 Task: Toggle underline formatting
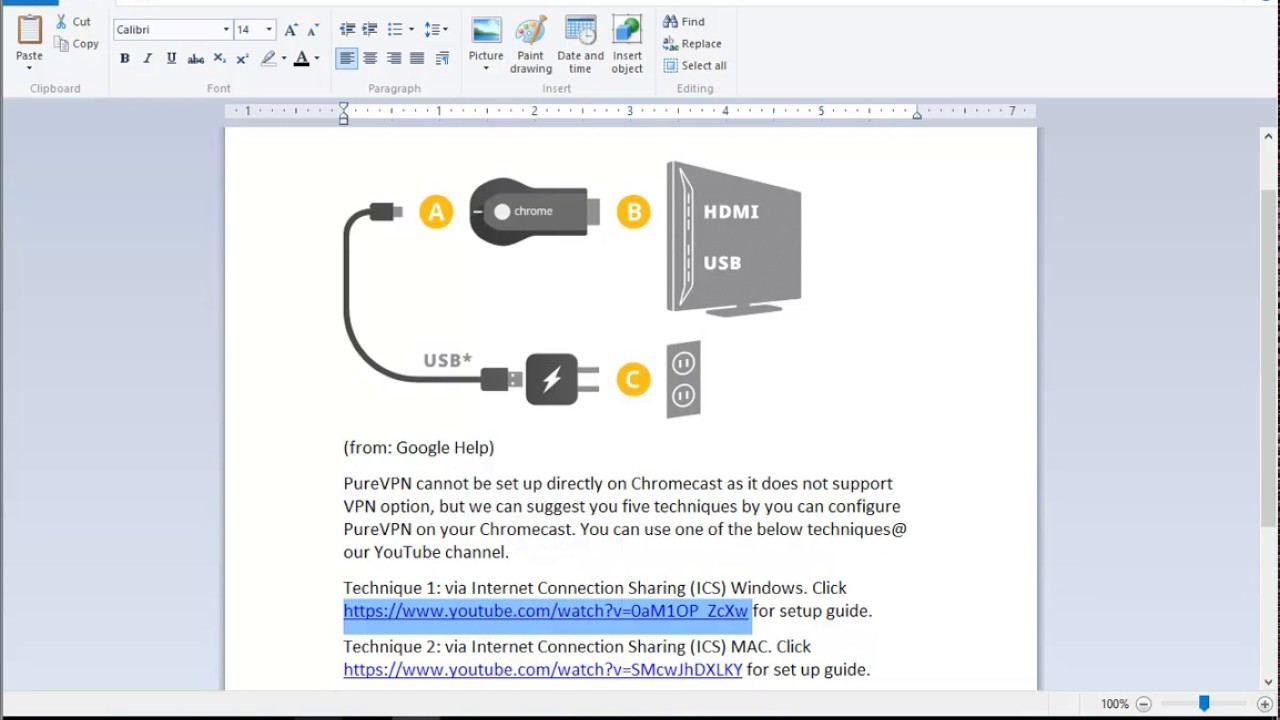pos(171,59)
